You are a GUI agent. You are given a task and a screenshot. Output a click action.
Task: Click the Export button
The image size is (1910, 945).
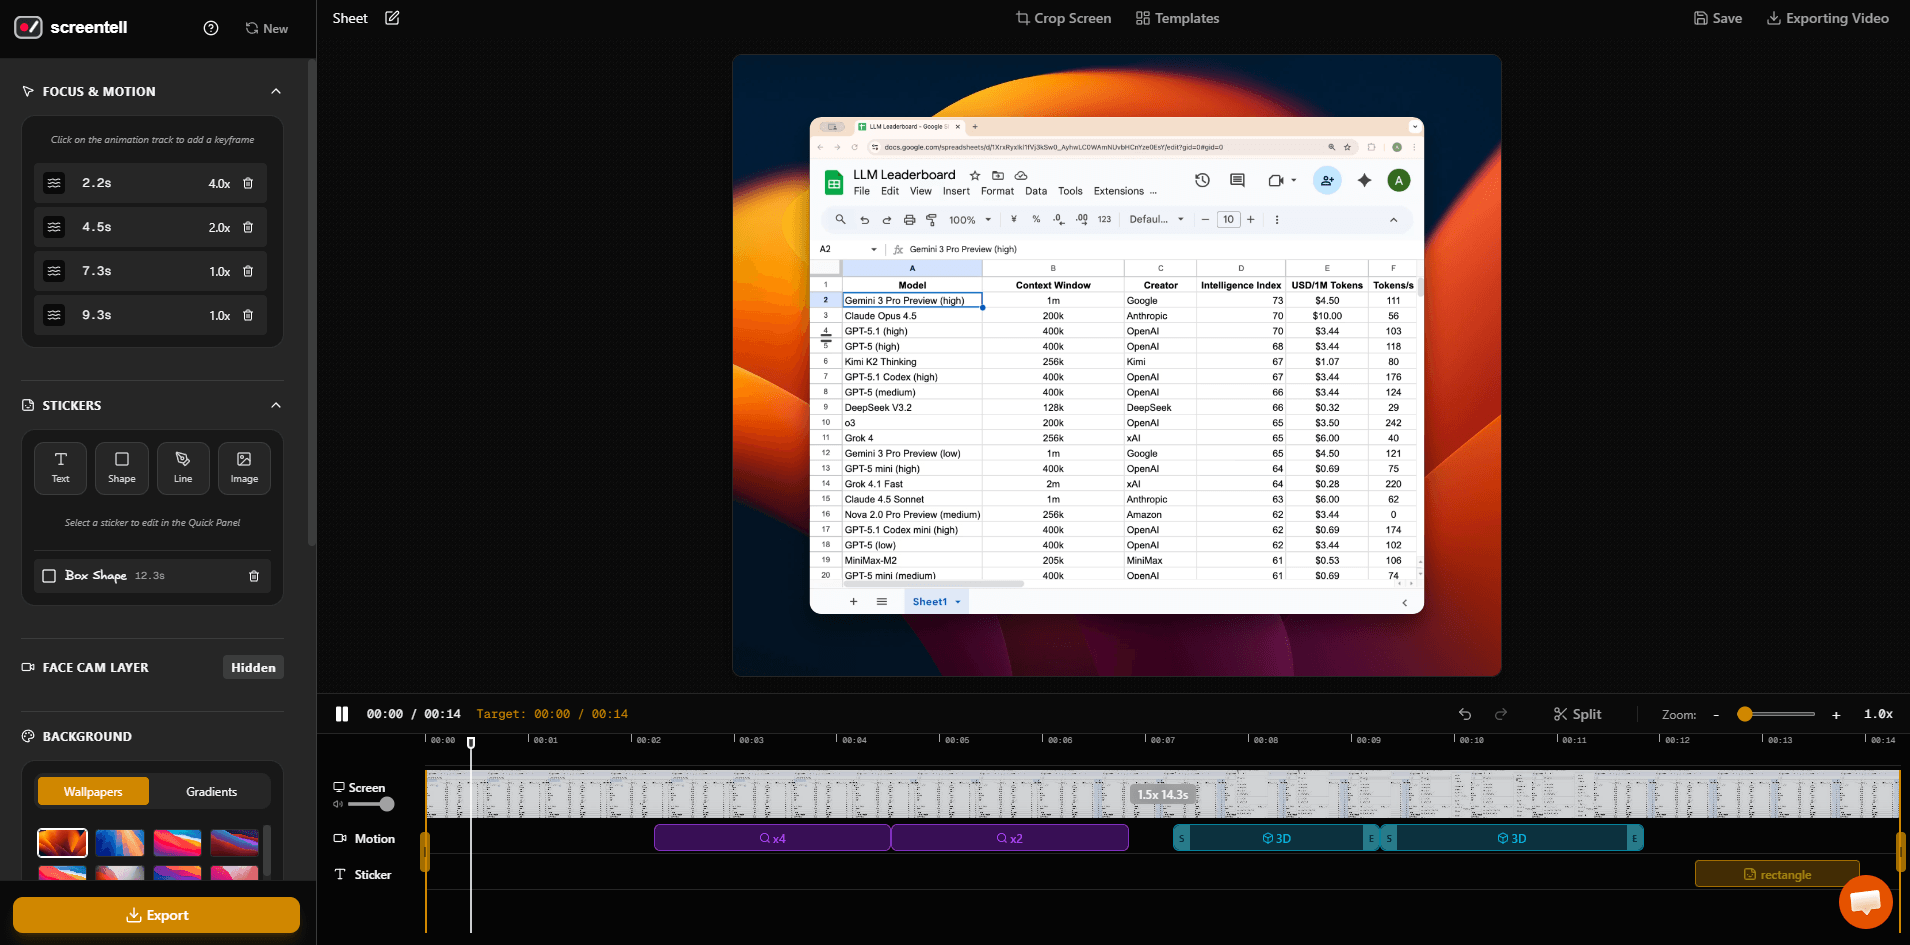pyautogui.click(x=156, y=915)
